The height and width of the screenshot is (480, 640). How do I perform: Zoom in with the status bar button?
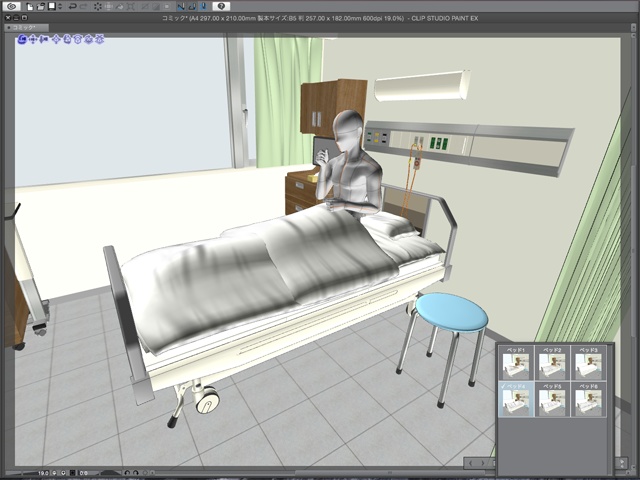[x=63, y=473]
